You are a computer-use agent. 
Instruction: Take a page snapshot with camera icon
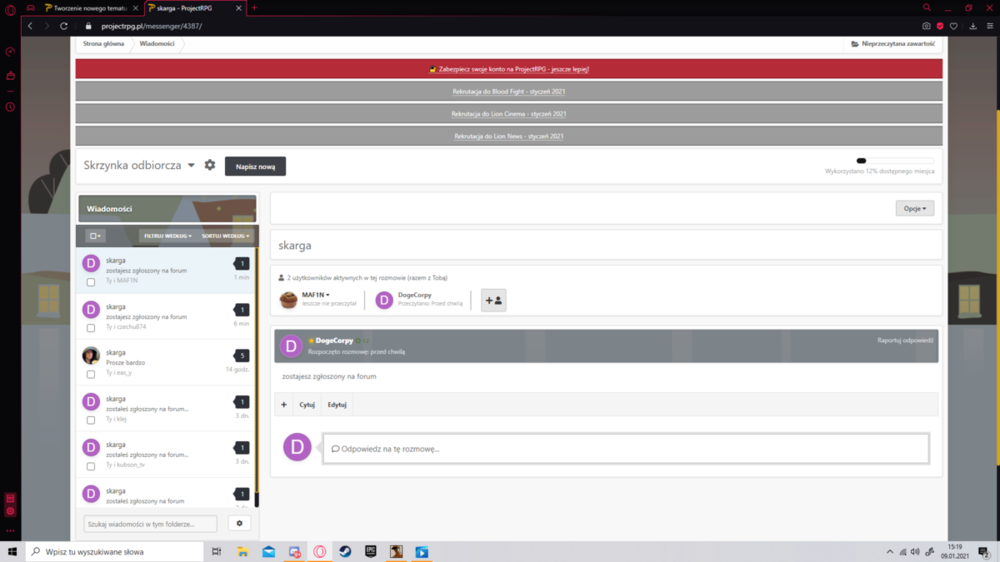point(926,26)
